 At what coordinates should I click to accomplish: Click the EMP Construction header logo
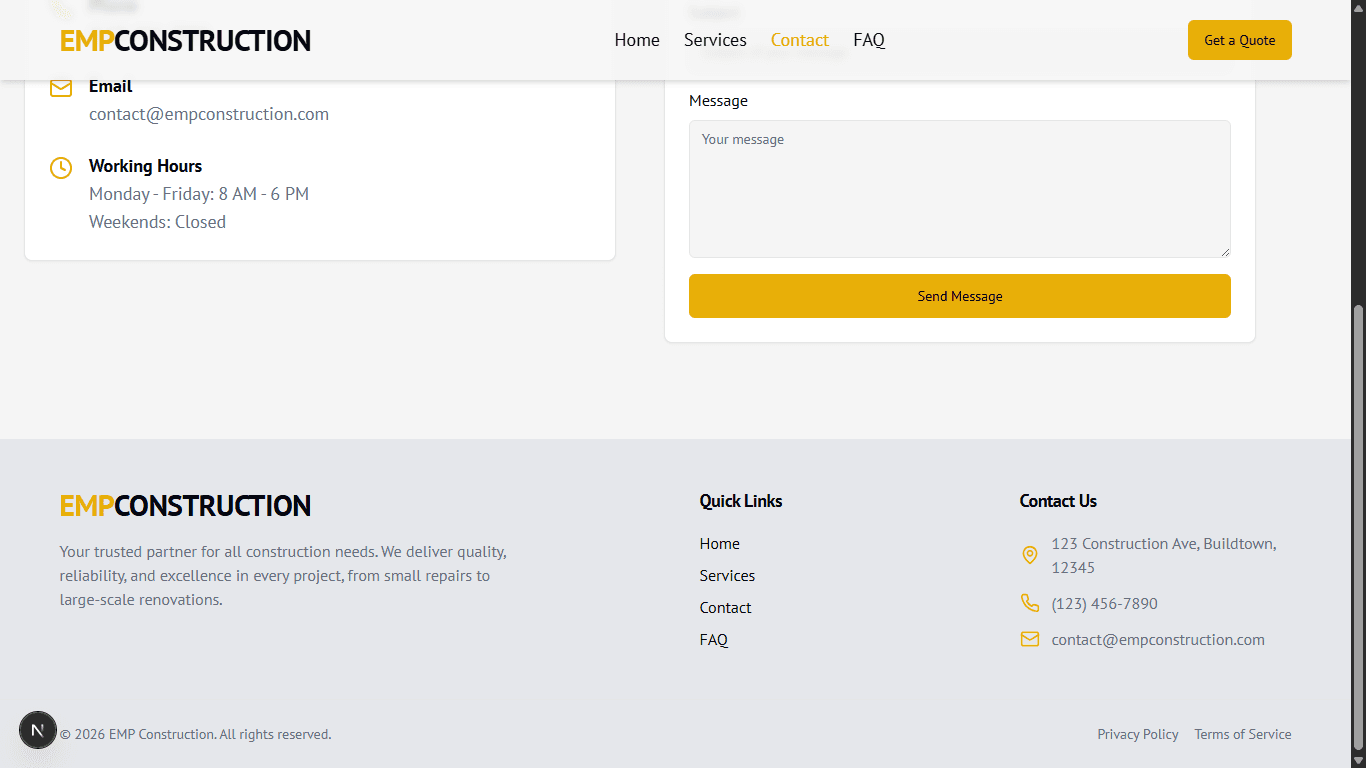click(185, 41)
